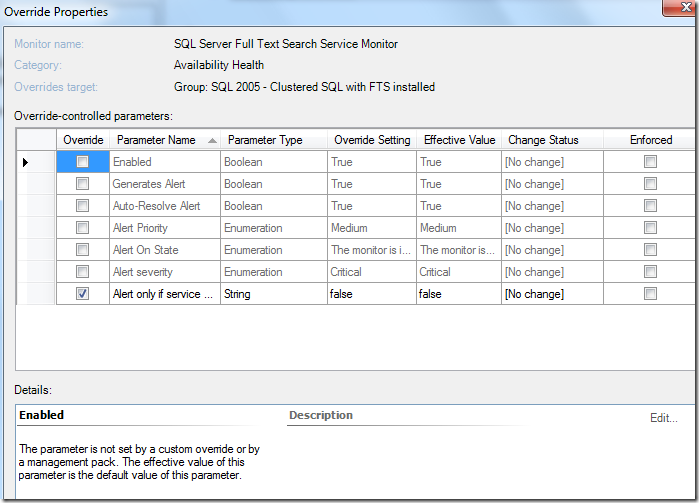Select the 'Alert only if service ...' cell
The height and width of the screenshot is (503, 699).
point(165,294)
